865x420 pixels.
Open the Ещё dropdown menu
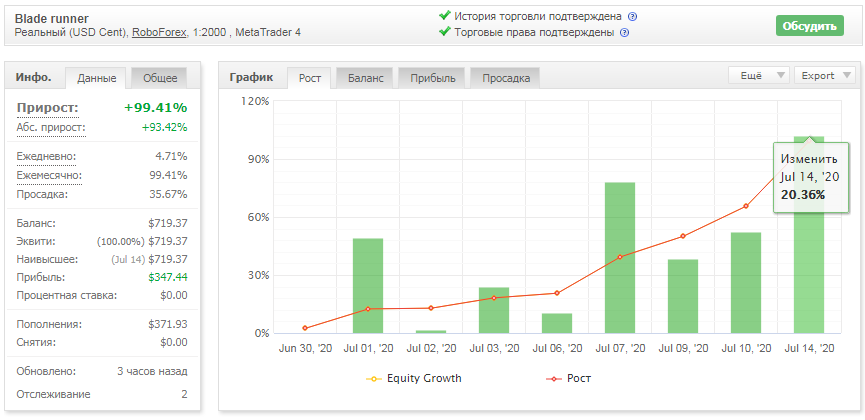pyautogui.click(x=759, y=76)
